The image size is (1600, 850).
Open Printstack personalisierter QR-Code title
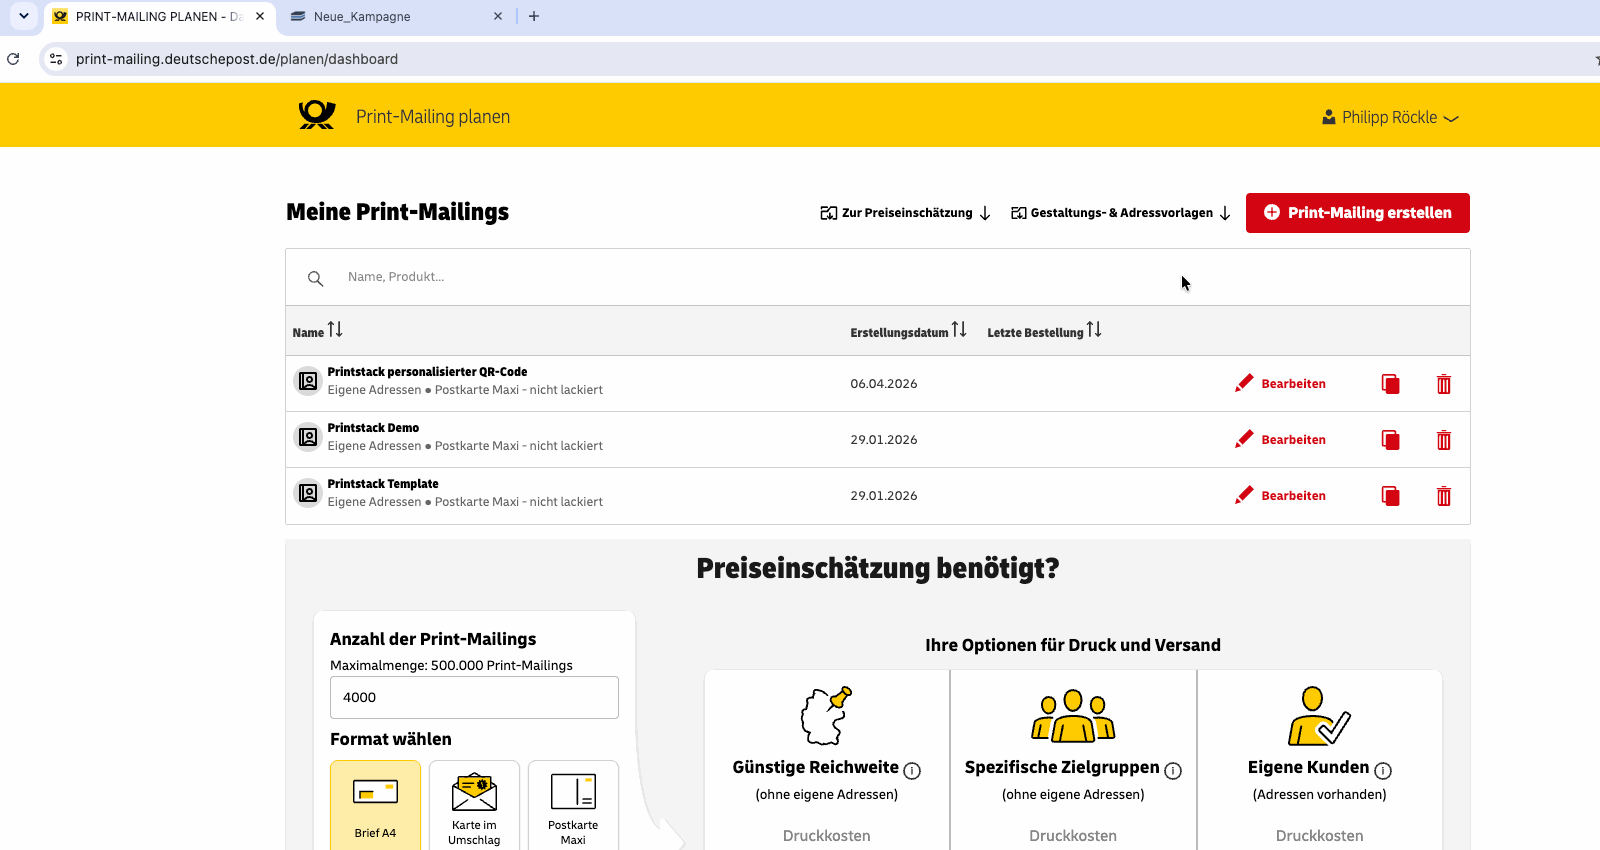point(427,372)
